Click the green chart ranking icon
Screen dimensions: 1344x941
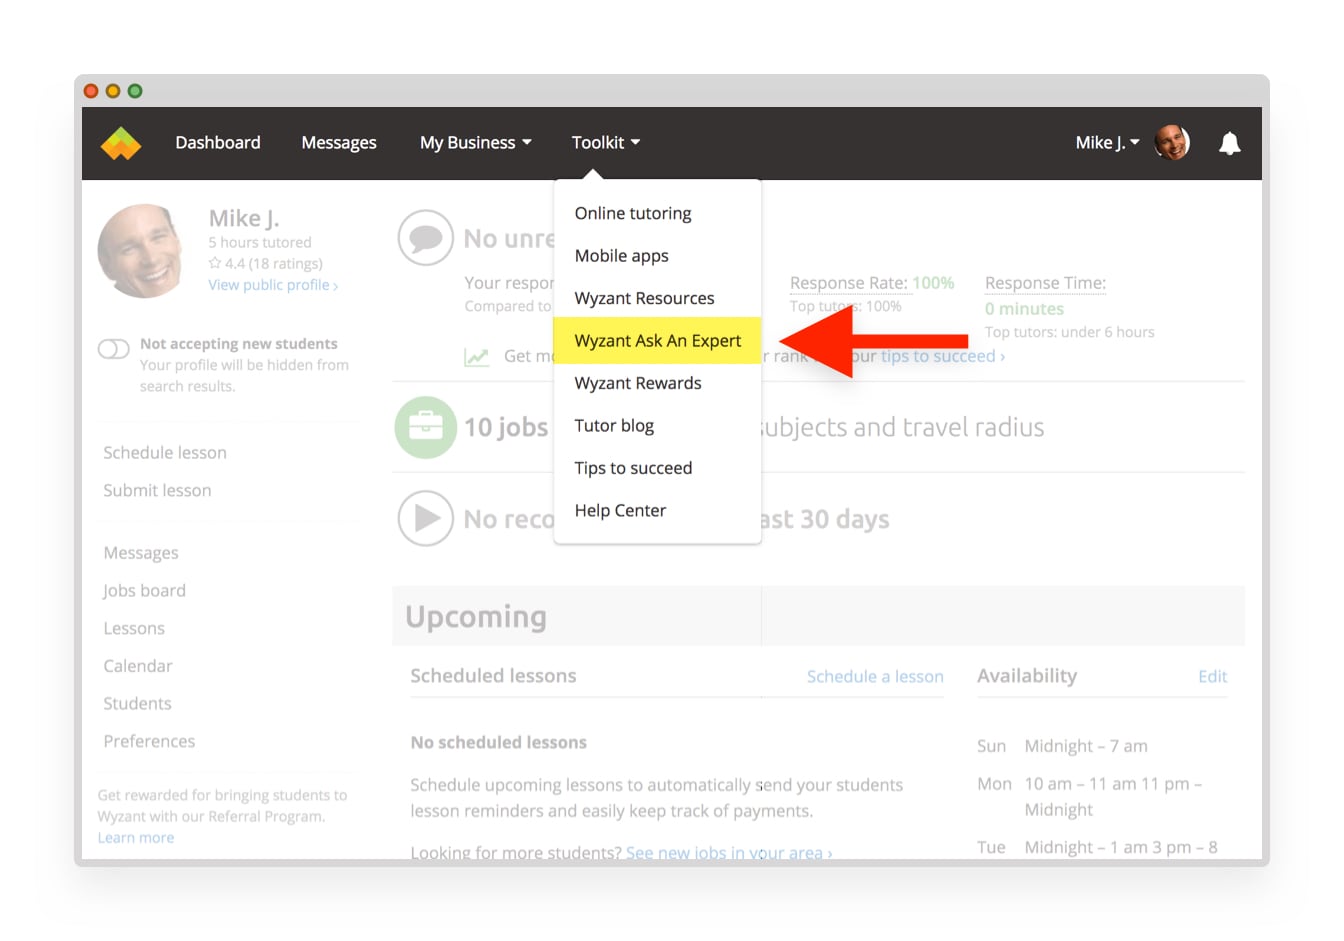click(x=477, y=357)
